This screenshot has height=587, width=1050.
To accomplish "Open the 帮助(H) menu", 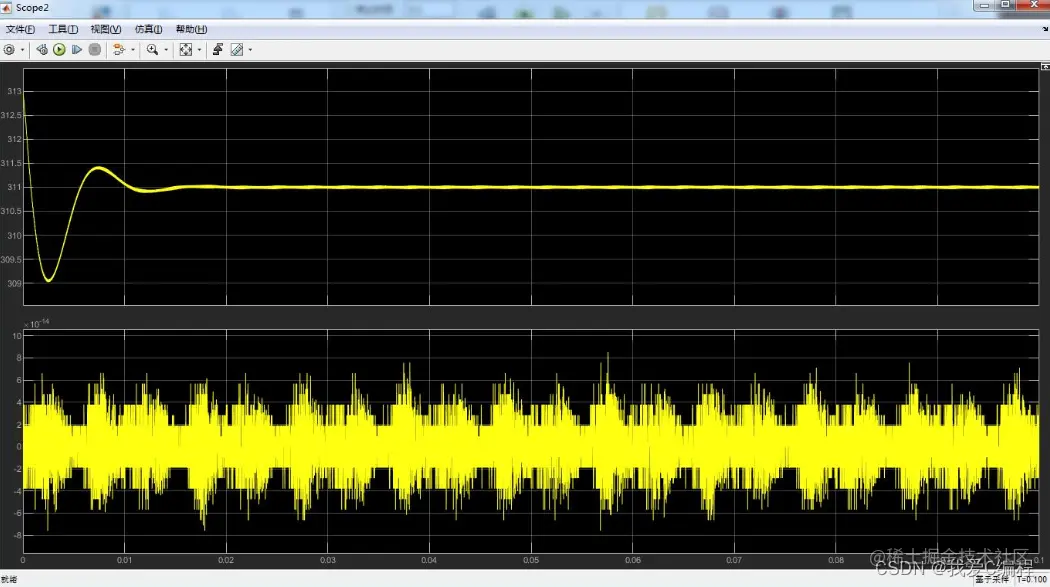I will click(192, 29).
